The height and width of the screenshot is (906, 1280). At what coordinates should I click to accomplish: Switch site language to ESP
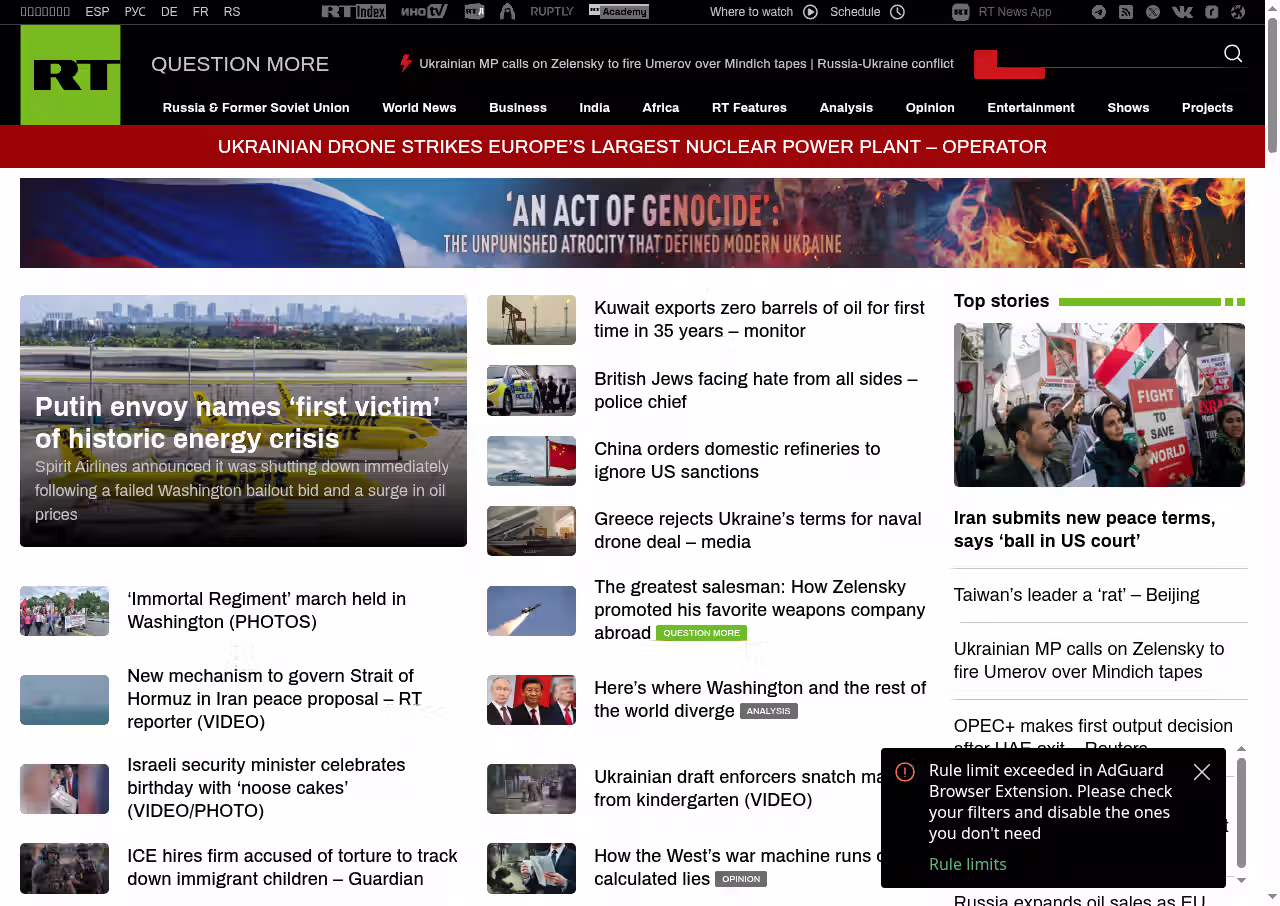pyautogui.click(x=97, y=12)
